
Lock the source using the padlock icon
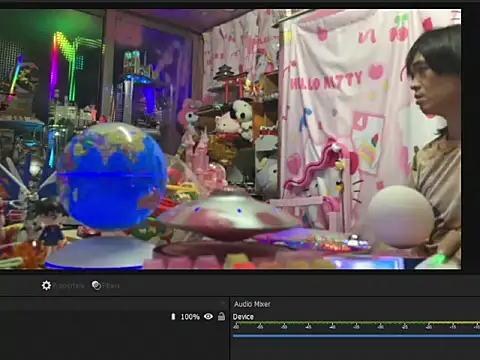(221, 316)
